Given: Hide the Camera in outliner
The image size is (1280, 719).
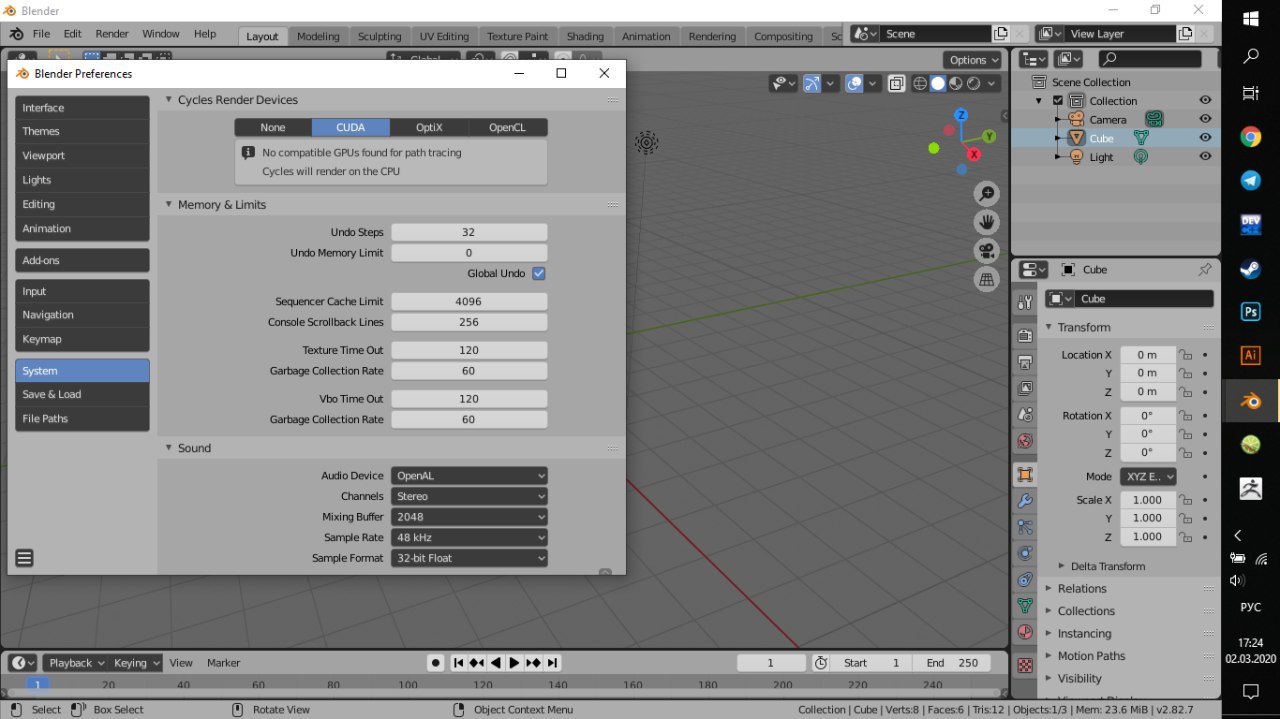Looking at the screenshot, I should 1205,119.
